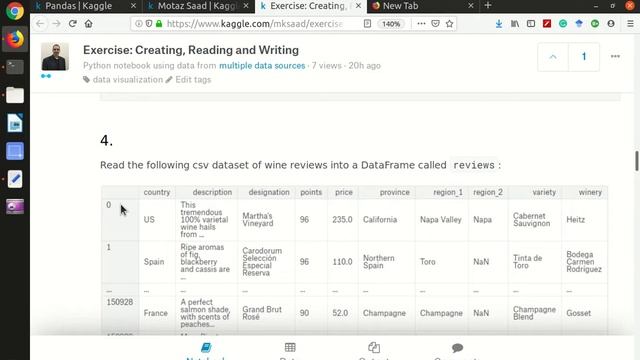
Task: Open the notebook's three-dot options menu
Action: (x=615, y=56)
